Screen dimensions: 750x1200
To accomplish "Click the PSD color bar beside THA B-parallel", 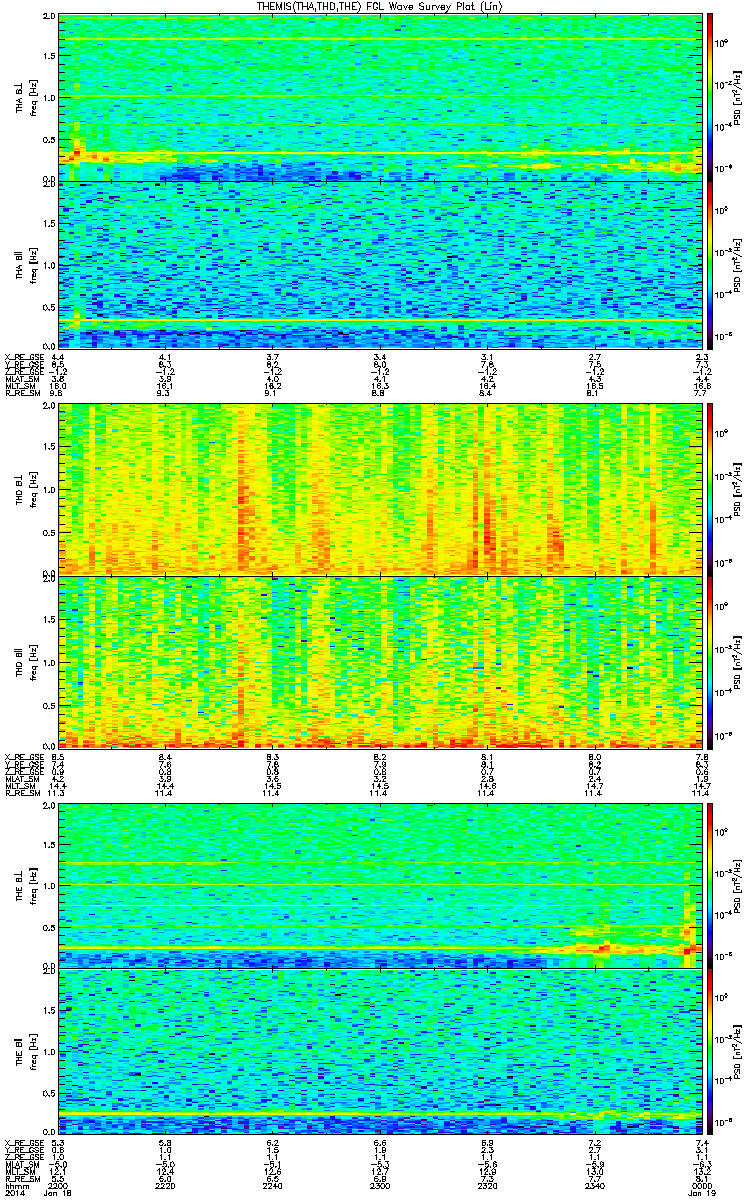I will point(712,264).
